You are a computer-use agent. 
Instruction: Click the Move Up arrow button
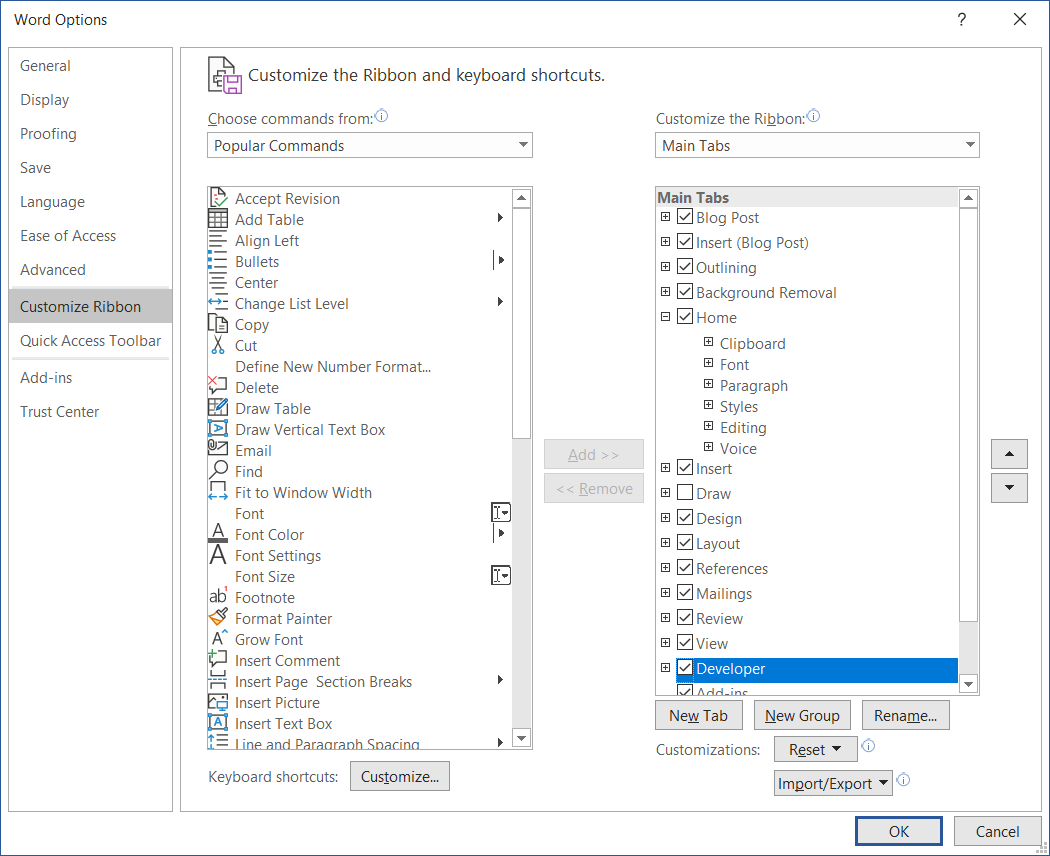(1009, 454)
